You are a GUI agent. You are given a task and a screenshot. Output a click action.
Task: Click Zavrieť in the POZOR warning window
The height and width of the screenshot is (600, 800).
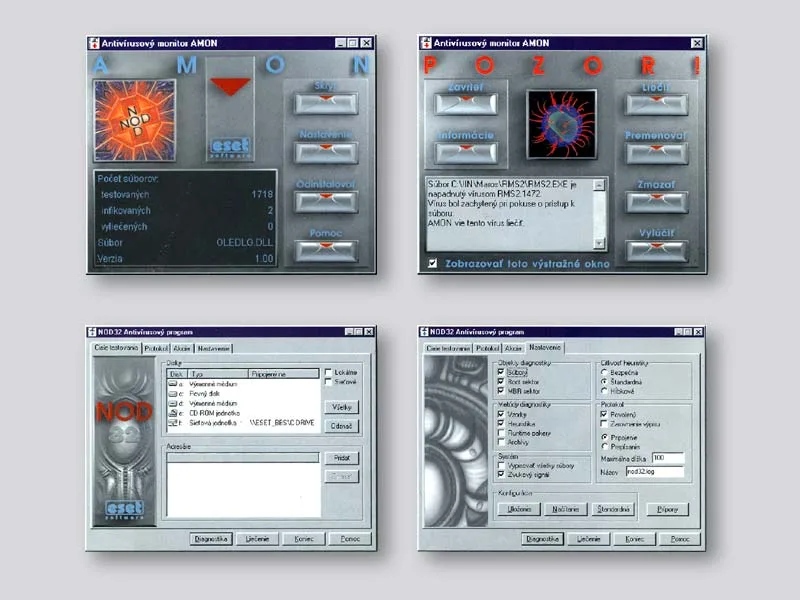click(x=466, y=104)
